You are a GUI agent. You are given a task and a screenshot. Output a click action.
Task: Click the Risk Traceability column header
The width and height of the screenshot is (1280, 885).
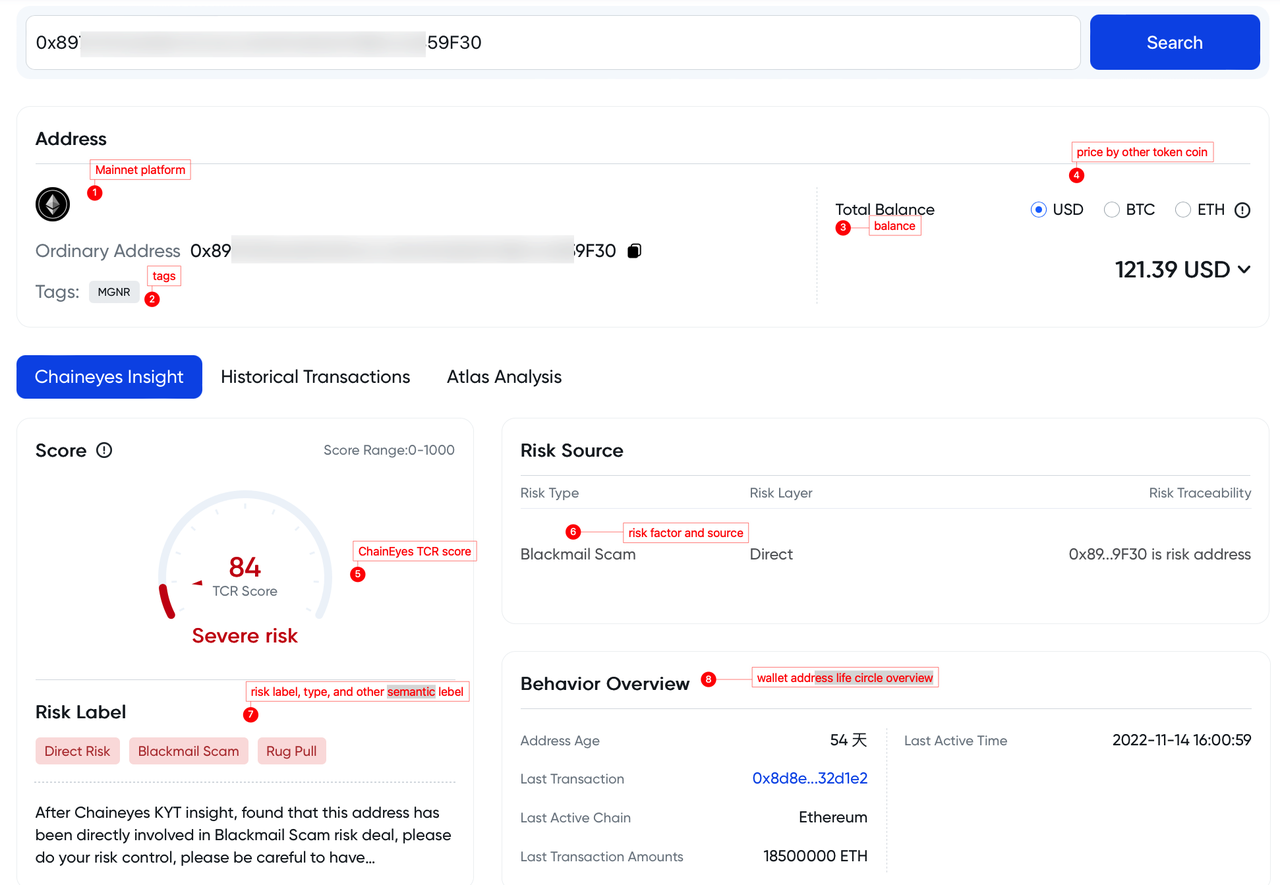click(x=1200, y=493)
